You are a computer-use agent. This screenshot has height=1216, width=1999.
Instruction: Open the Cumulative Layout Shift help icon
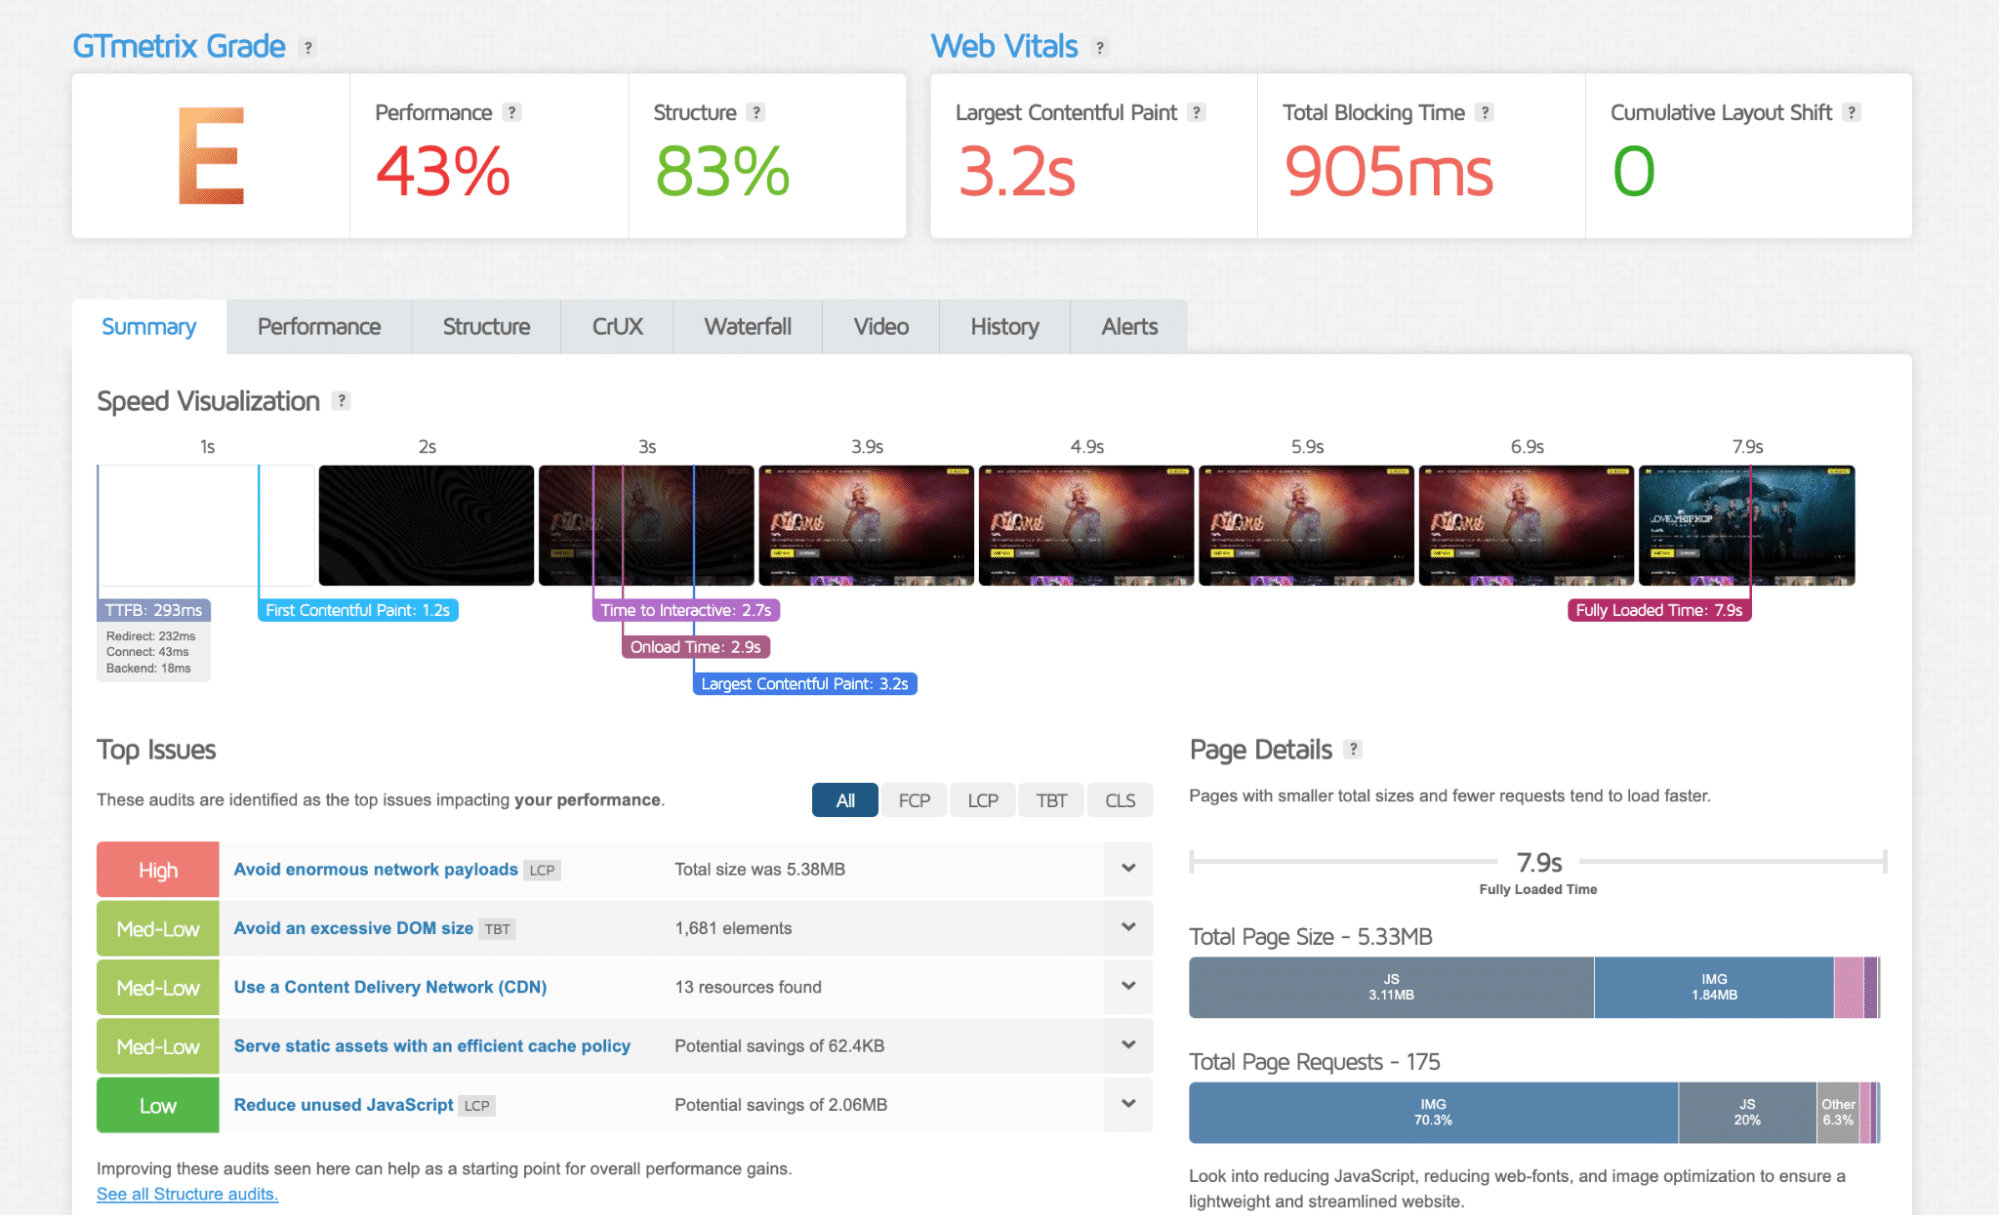pyautogui.click(x=1852, y=112)
